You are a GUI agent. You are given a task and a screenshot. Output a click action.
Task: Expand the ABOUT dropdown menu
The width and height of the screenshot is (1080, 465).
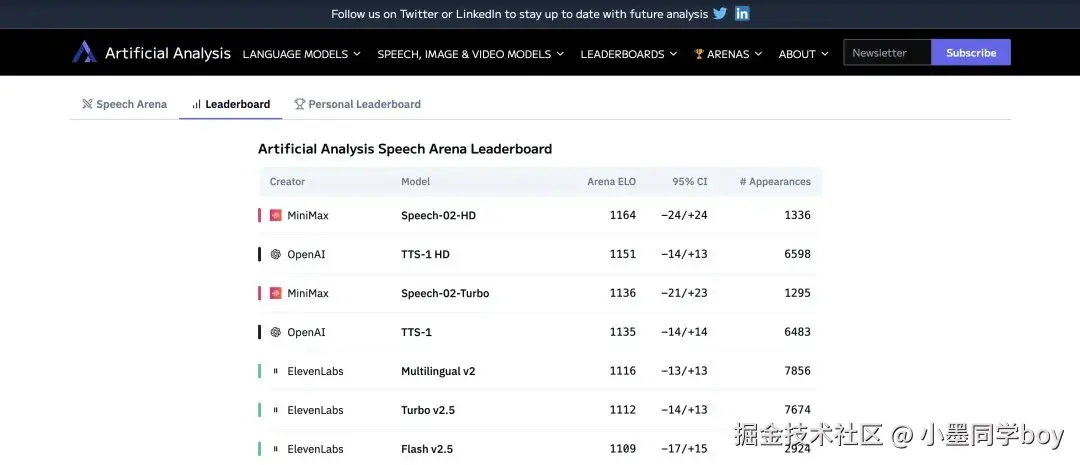pos(803,54)
